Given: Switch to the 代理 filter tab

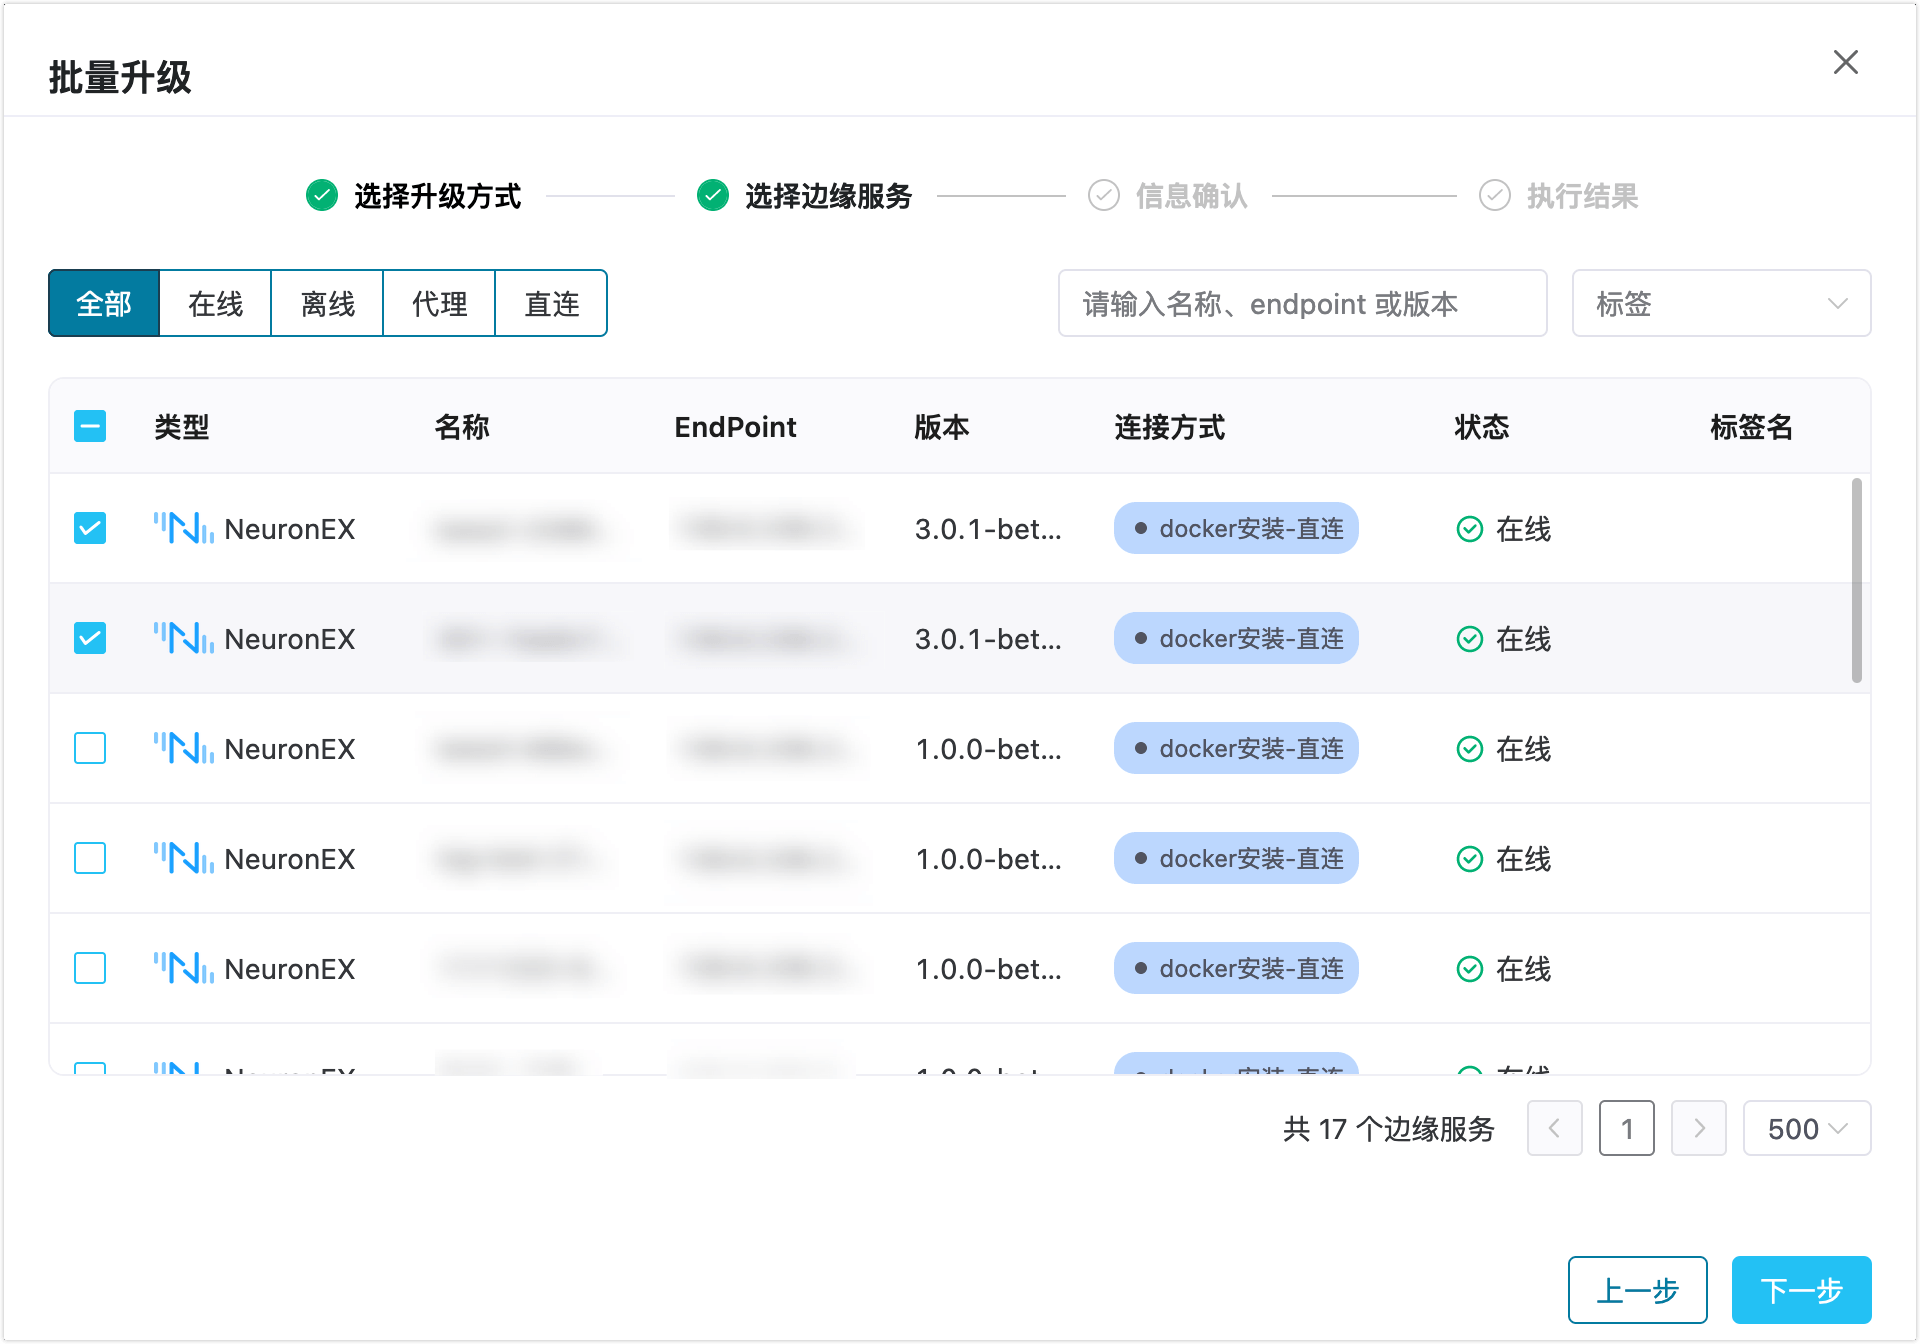Looking at the screenshot, I should click(439, 303).
